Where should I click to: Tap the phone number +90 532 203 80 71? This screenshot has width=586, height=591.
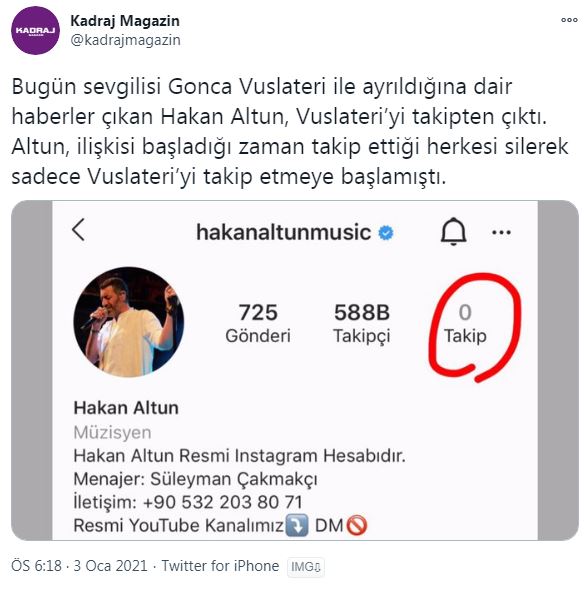tap(223, 502)
